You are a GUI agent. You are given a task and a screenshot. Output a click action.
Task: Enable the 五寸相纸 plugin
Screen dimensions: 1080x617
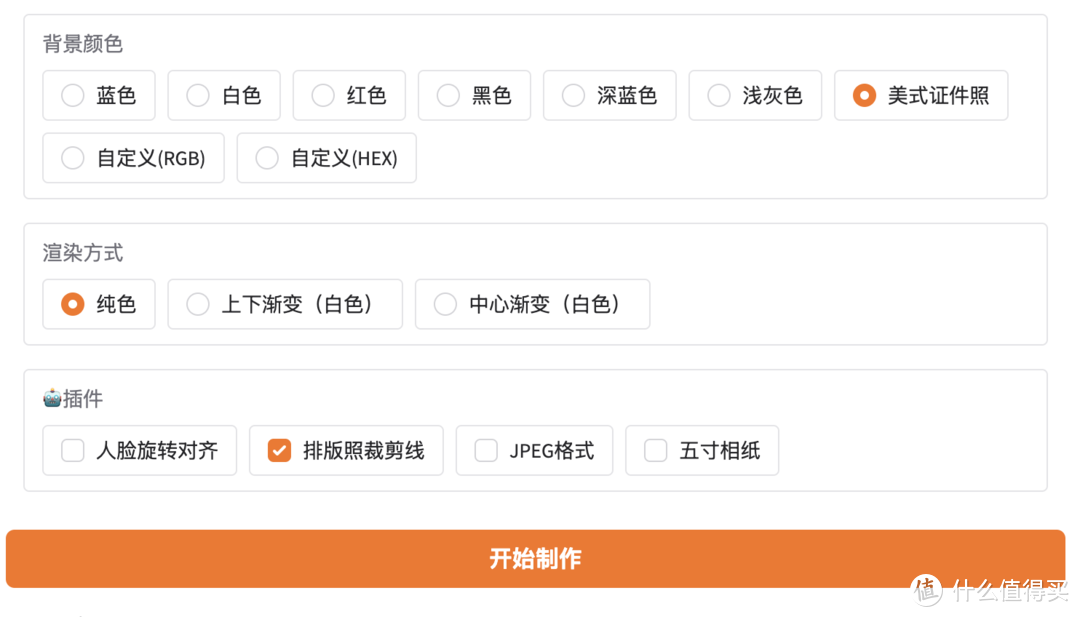701,450
